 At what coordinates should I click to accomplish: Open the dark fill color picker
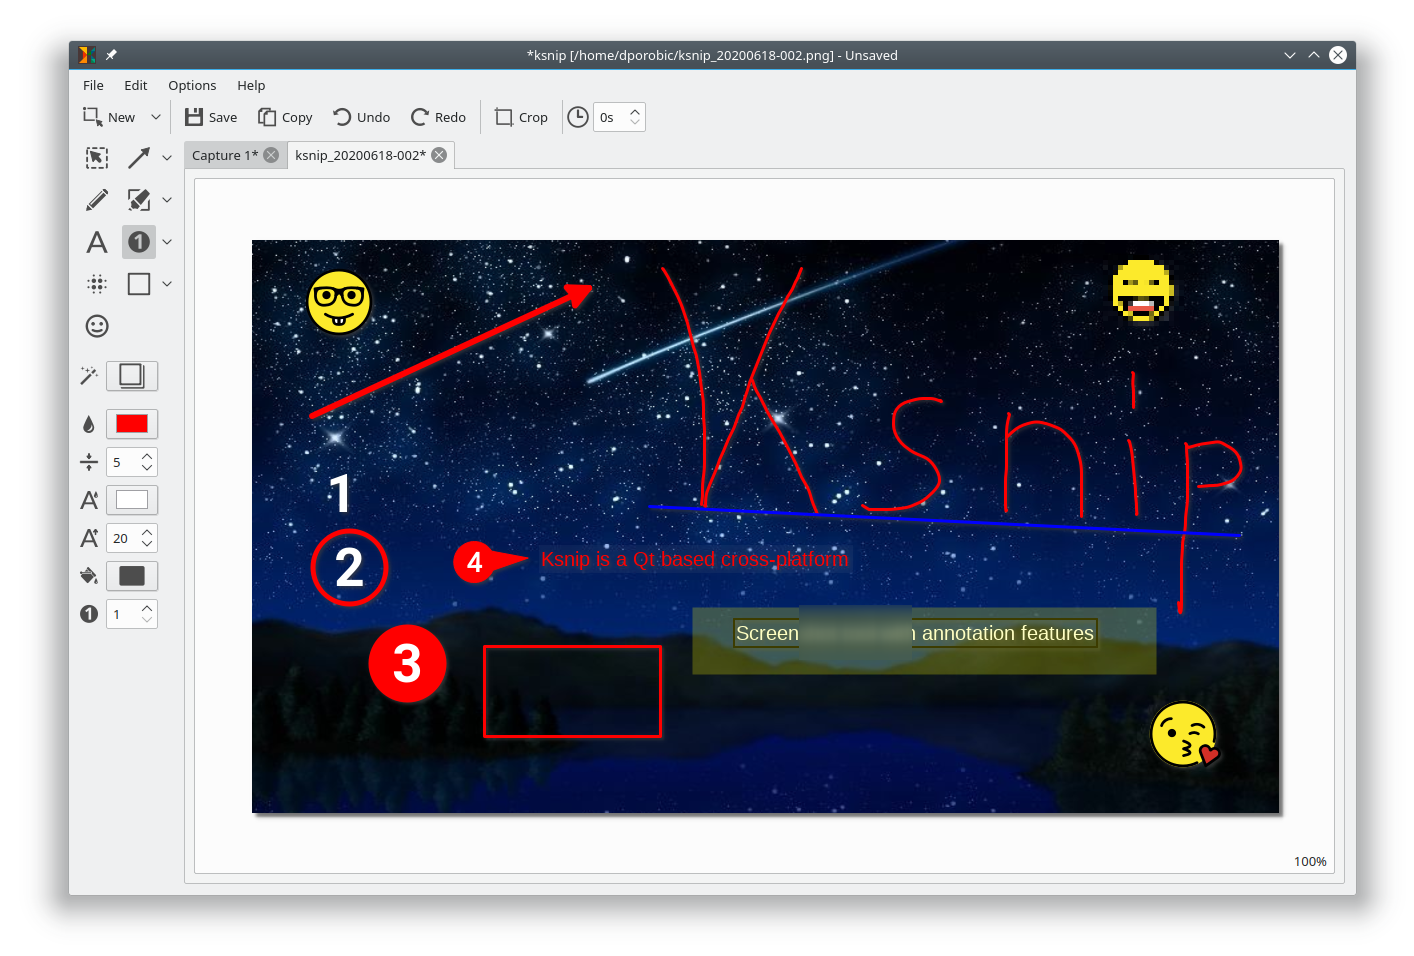132,576
